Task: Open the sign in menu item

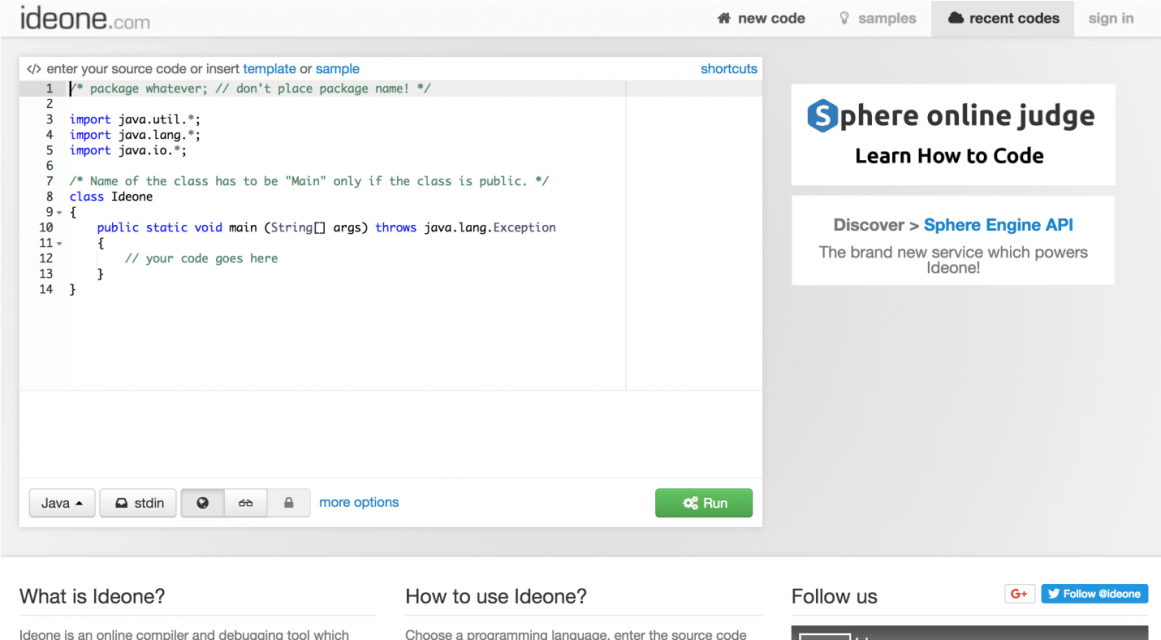Action: pyautogui.click(x=1110, y=18)
